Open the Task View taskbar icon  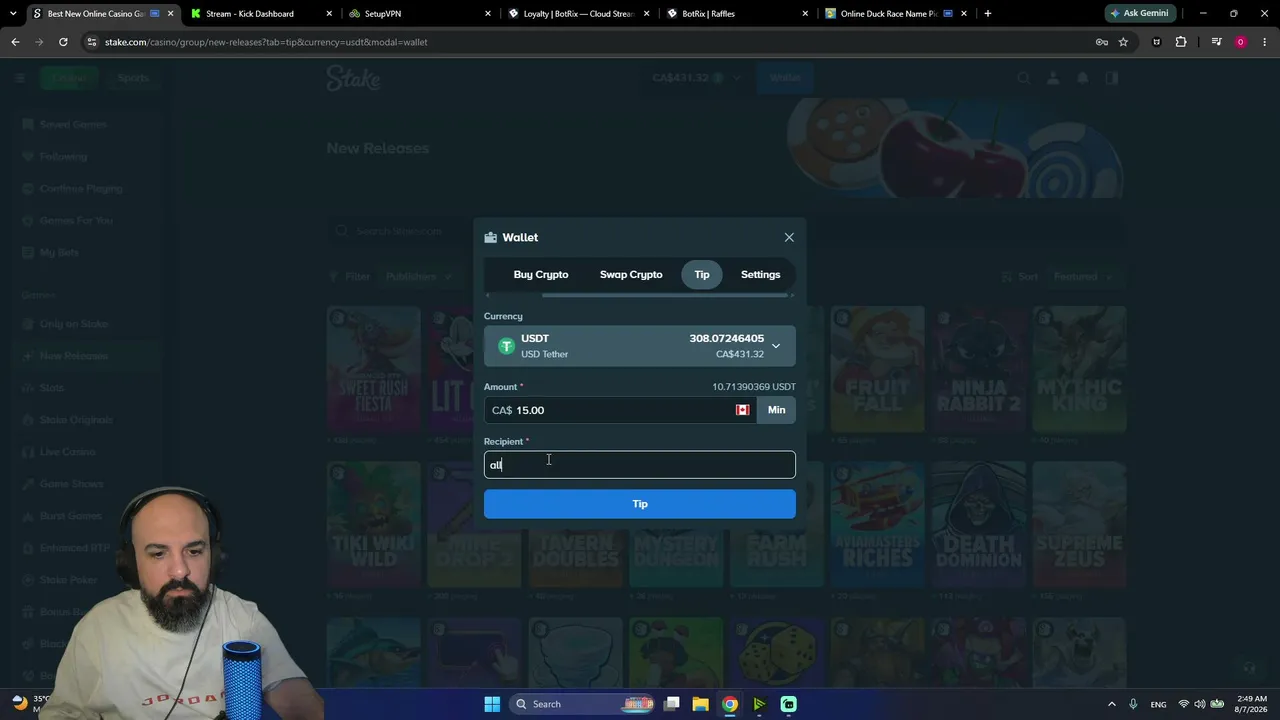(672, 704)
